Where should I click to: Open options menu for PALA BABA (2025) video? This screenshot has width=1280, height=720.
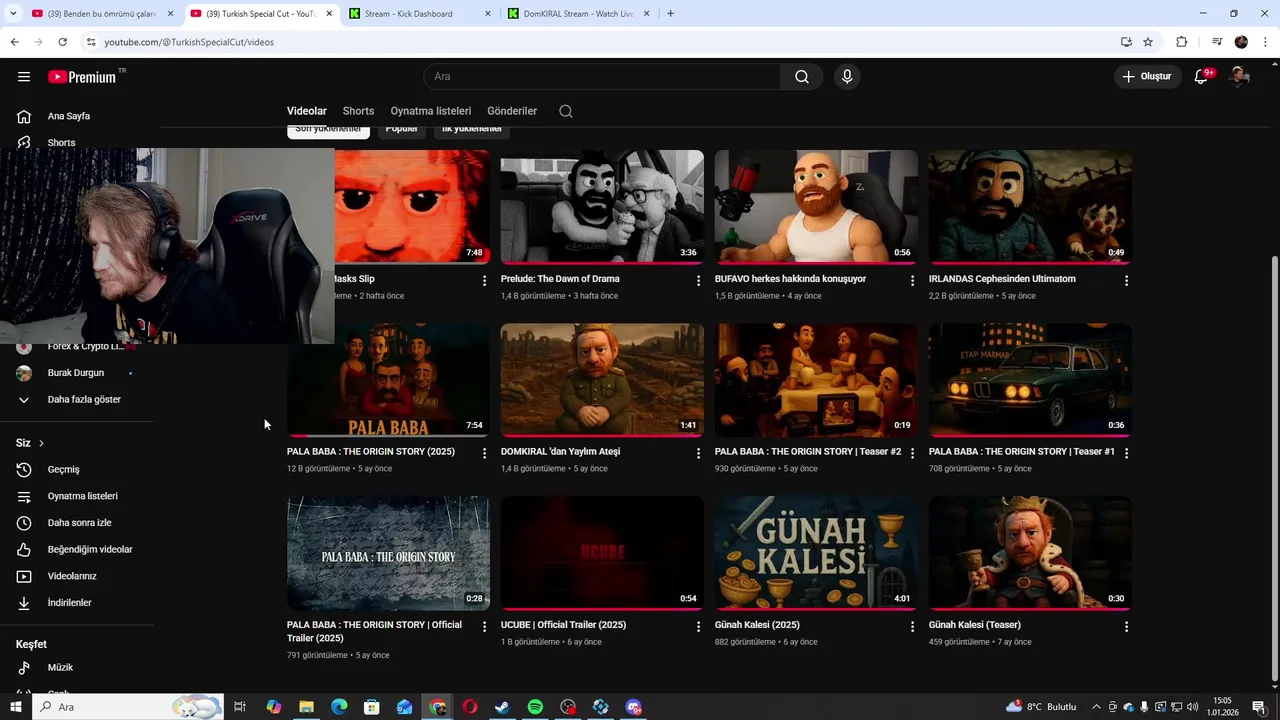[x=484, y=453]
